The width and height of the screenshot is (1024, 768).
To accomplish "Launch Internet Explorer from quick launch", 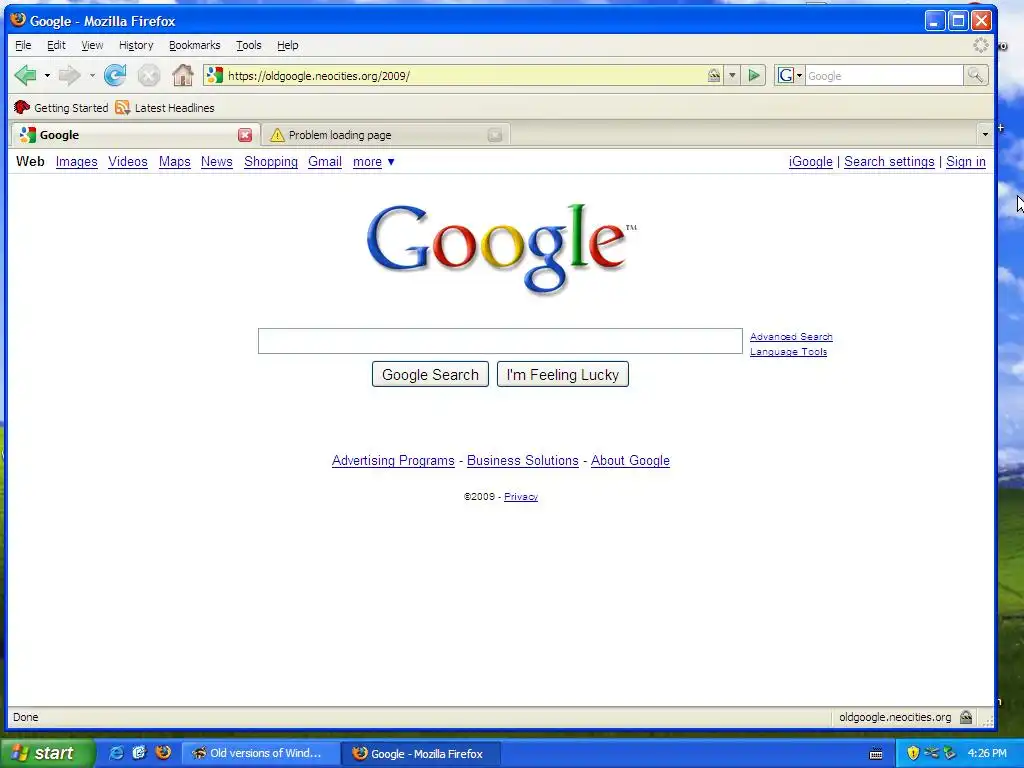I will pyautogui.click(x=116, y=753).
